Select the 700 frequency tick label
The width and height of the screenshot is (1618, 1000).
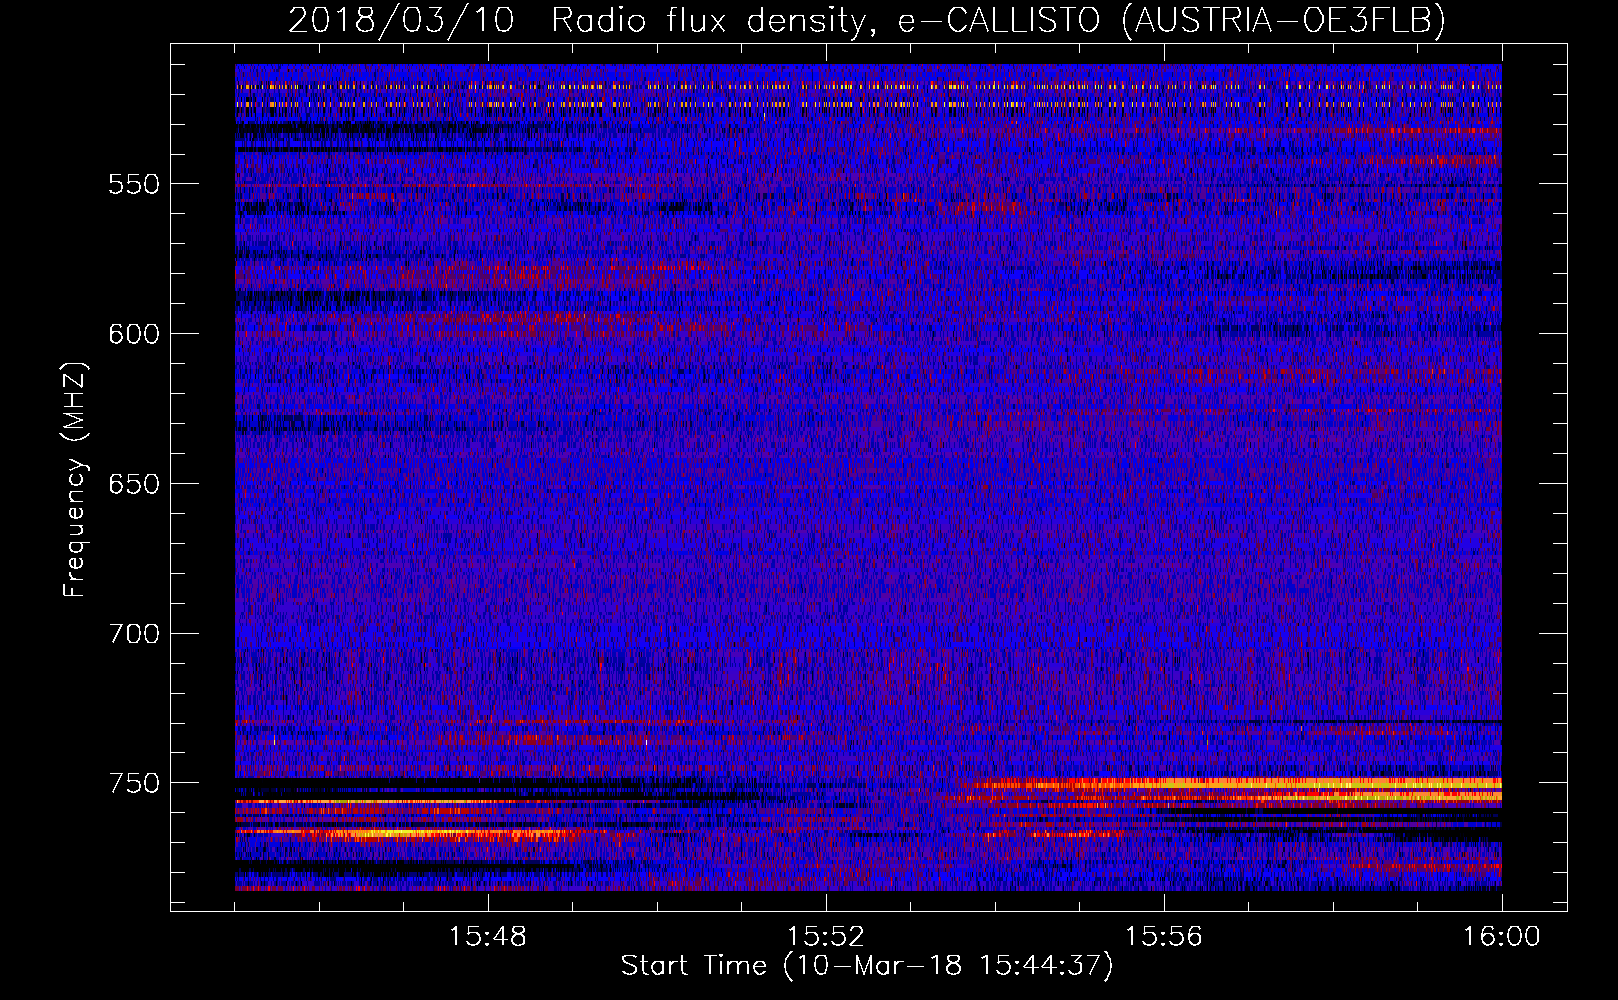point(134,634)
